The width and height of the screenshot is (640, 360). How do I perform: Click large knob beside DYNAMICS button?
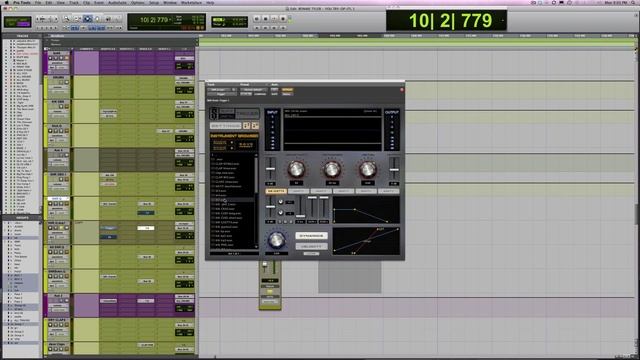click(276, 240)
